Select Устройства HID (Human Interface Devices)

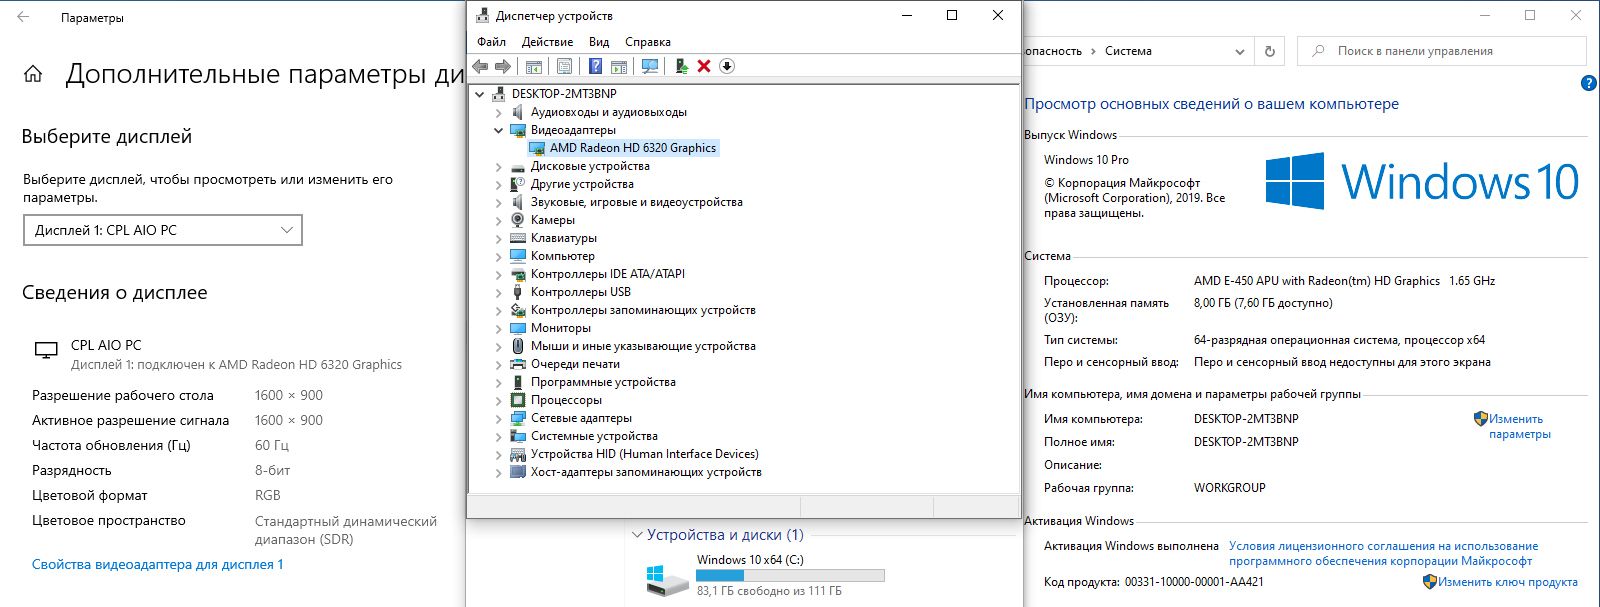click(645, 454)
